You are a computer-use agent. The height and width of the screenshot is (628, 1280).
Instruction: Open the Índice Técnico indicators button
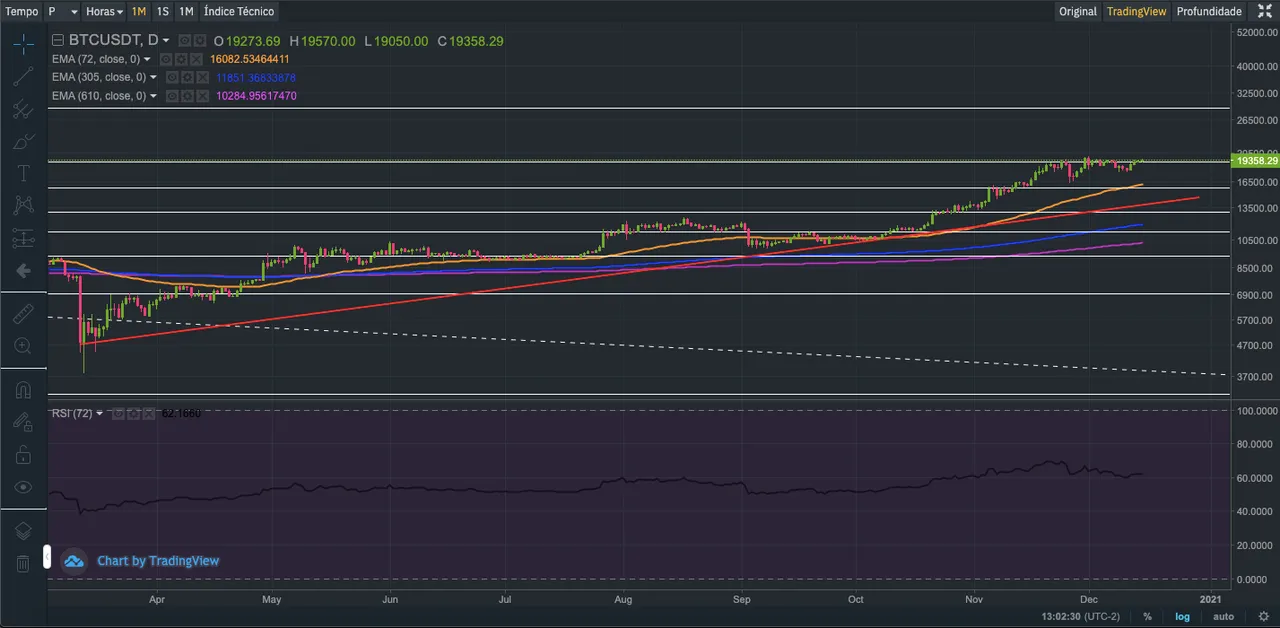(x=238, y=11)
